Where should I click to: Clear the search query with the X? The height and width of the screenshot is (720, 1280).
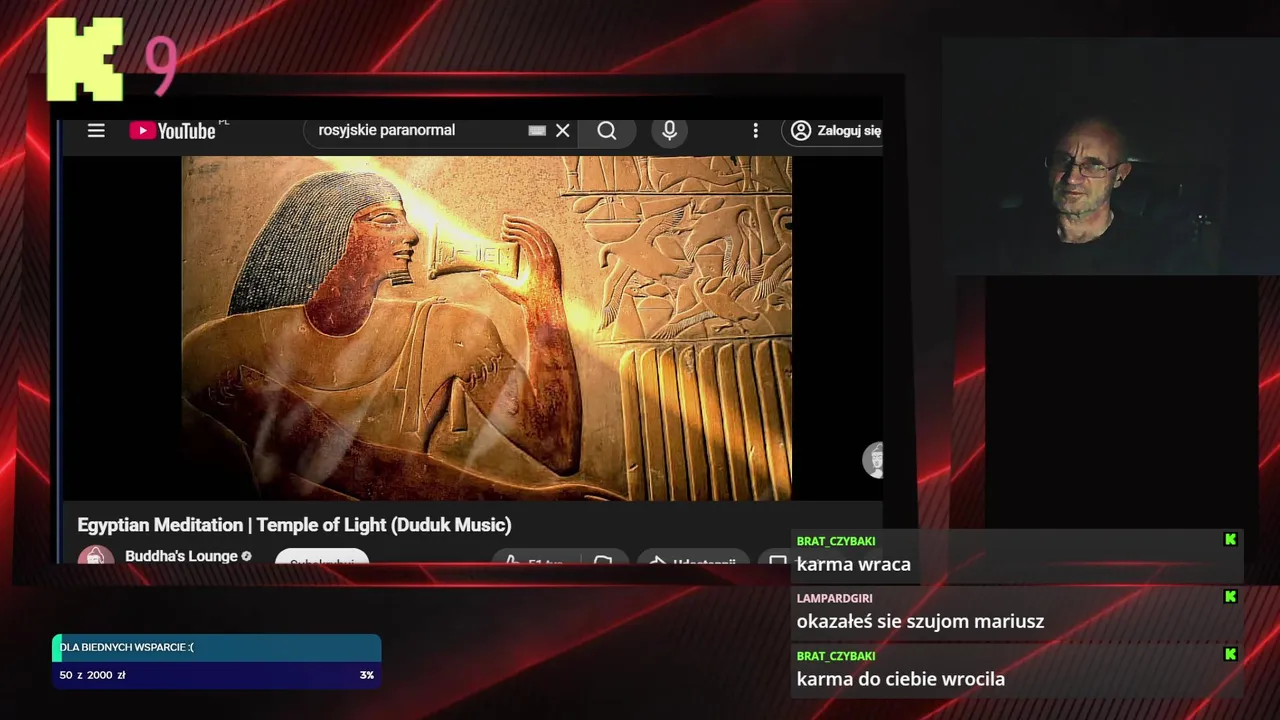point(563,130)
